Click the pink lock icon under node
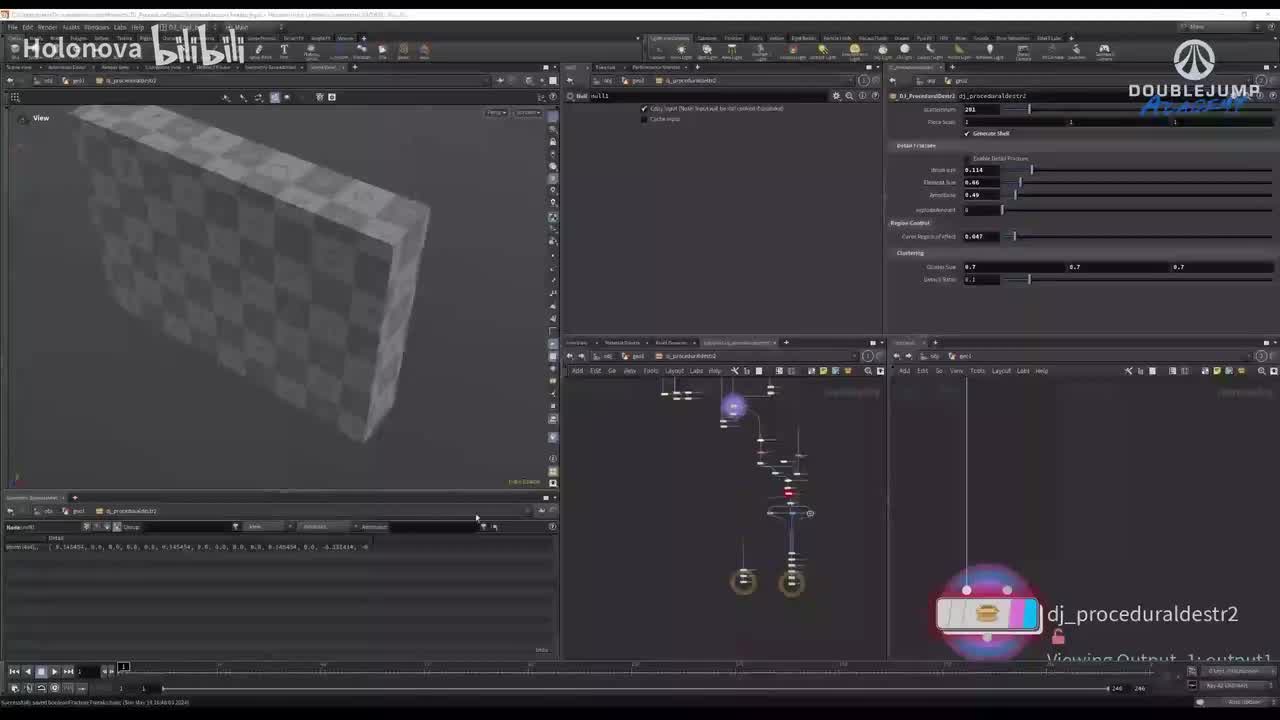This screenshot has width=1280, height=720. click(x=1057, y=637)
